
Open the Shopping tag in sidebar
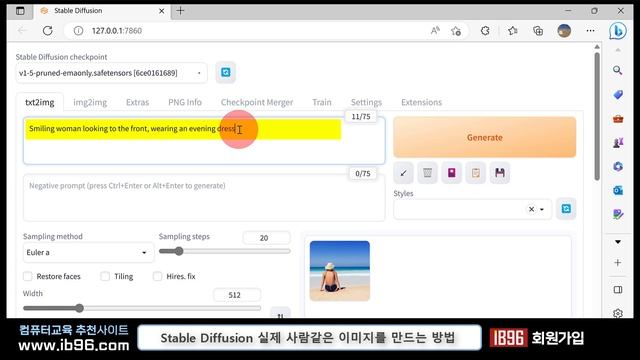click(618, 95)
